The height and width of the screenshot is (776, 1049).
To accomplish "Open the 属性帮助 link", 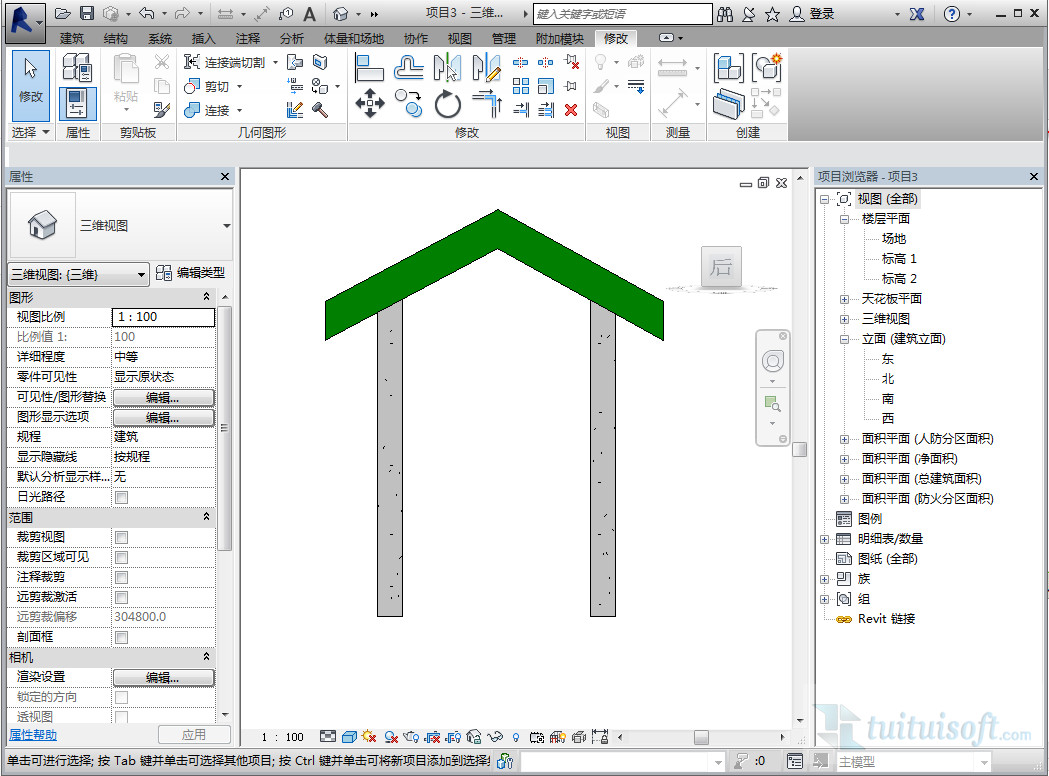I will point(33,735).
